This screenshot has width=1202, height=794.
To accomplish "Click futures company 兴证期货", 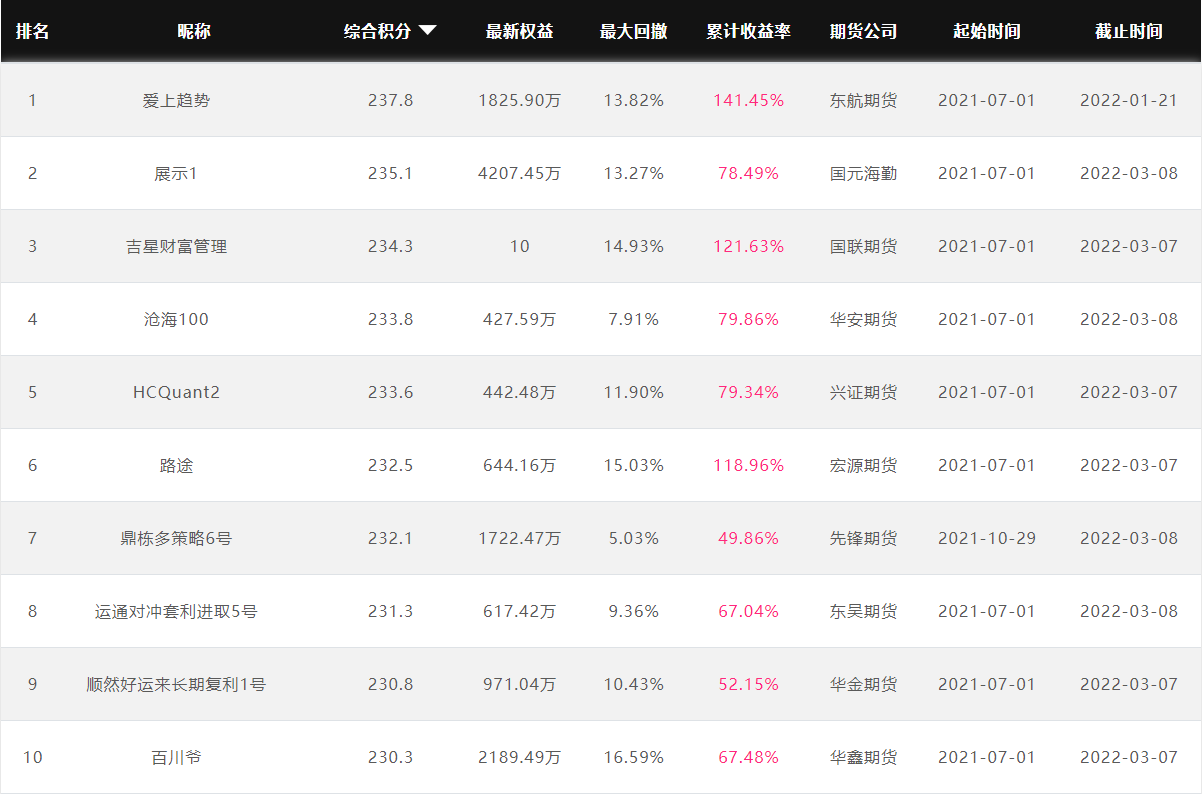I will coord(864,392).
